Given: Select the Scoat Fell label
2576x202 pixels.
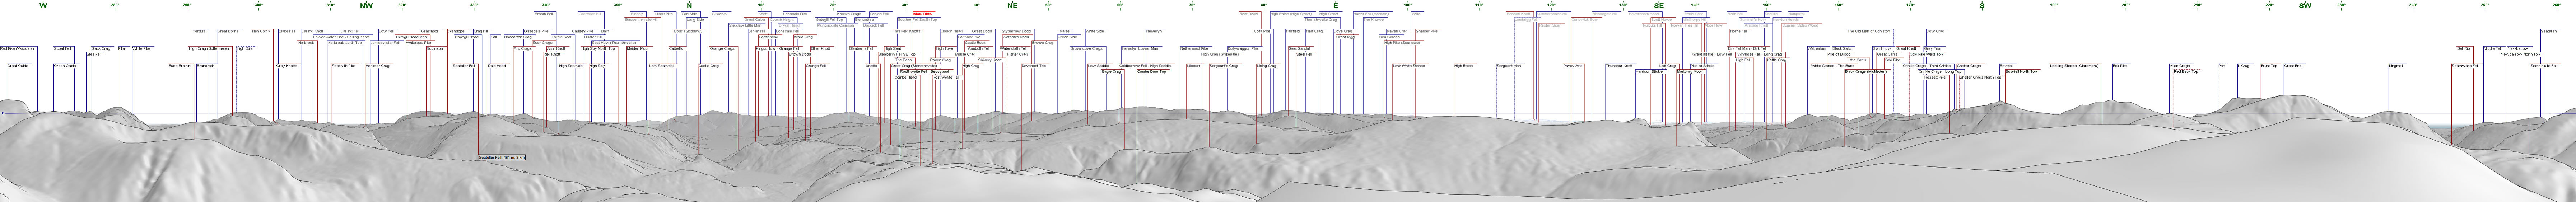Looking at the screenshot, I should (62, 48).
